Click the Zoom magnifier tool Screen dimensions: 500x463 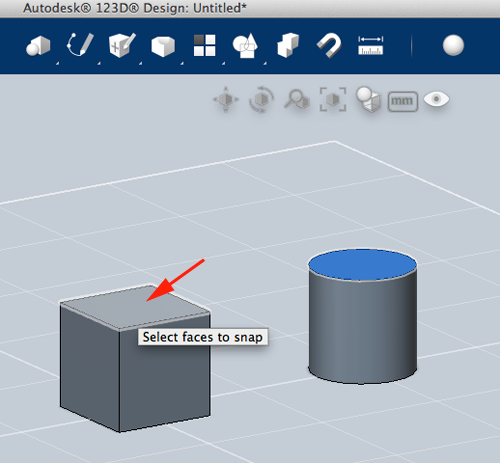tap(297, 99)
